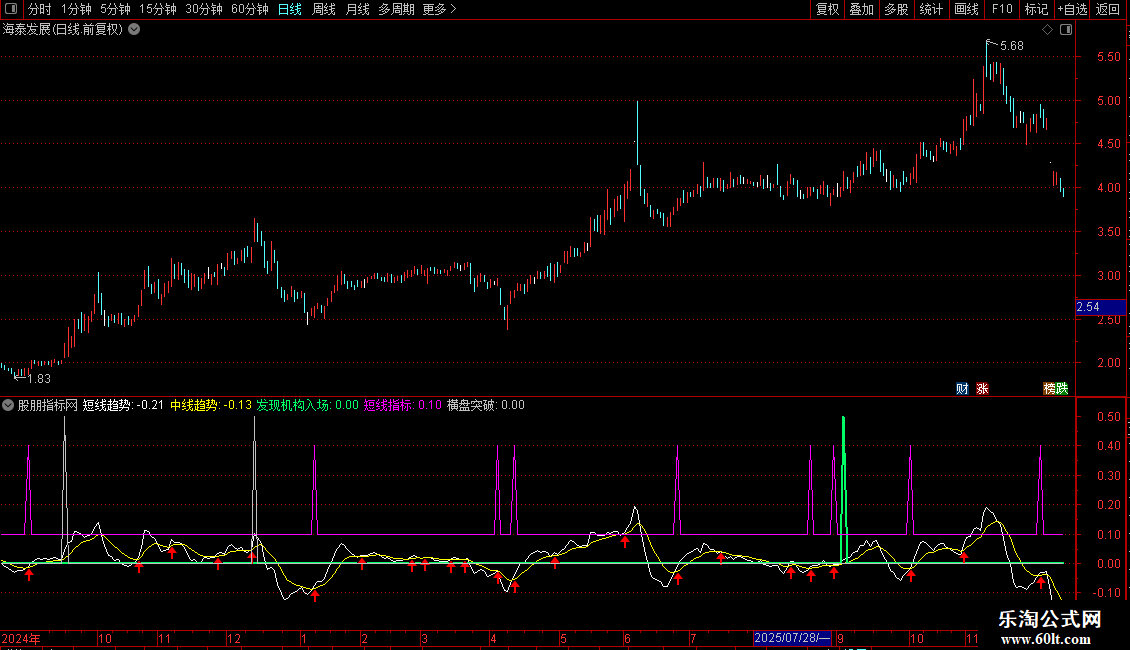Click the 2025/07/28 date marker on timeline
This screenshot has width=1130, height=650.
(x=792, y=638)
